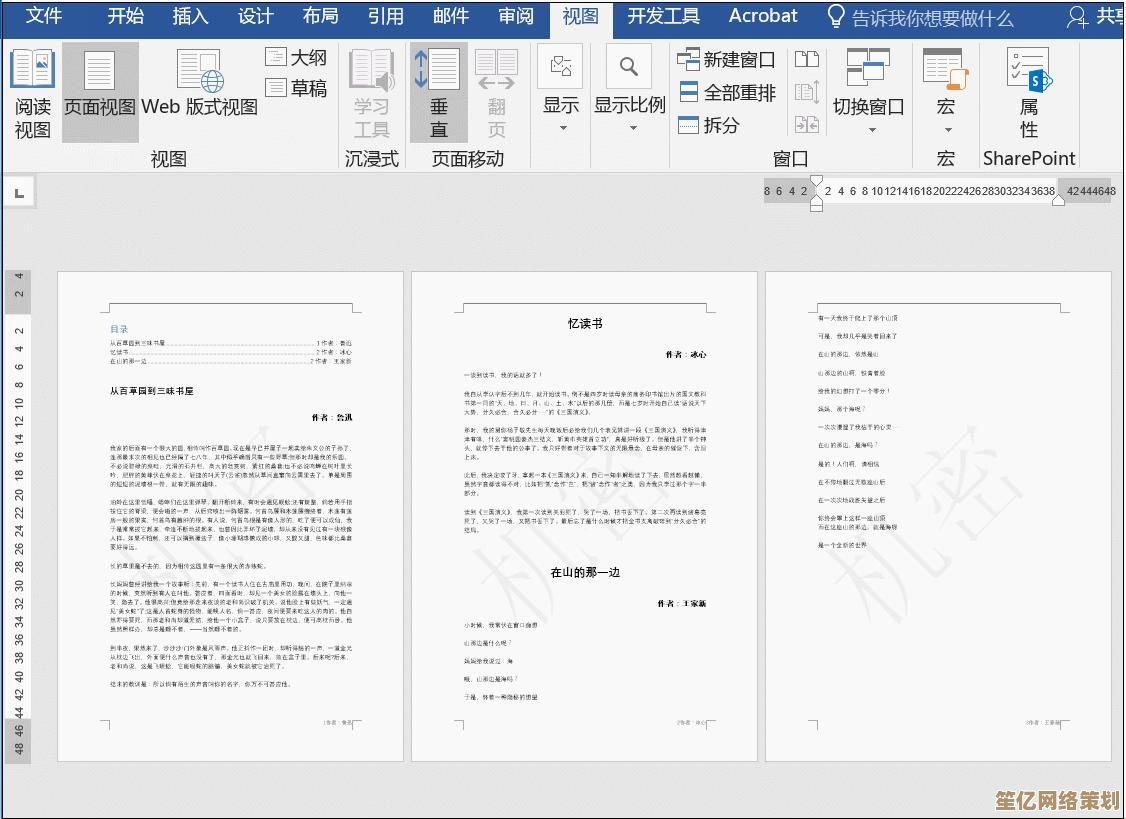Click the heading 从百草园到三味书屋
Viewport: 1126px width, 819px height.
point(152,391)
